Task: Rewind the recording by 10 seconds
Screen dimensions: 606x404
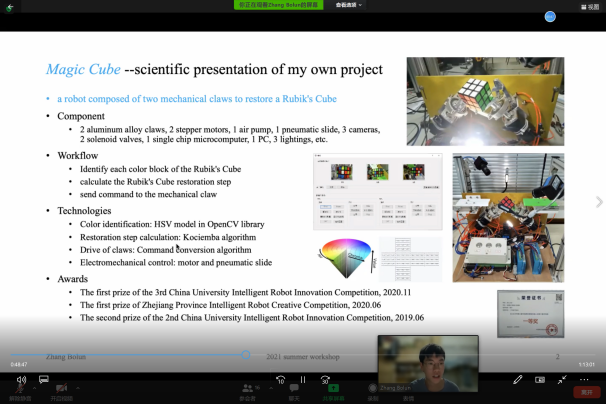Action: (280, 380)
